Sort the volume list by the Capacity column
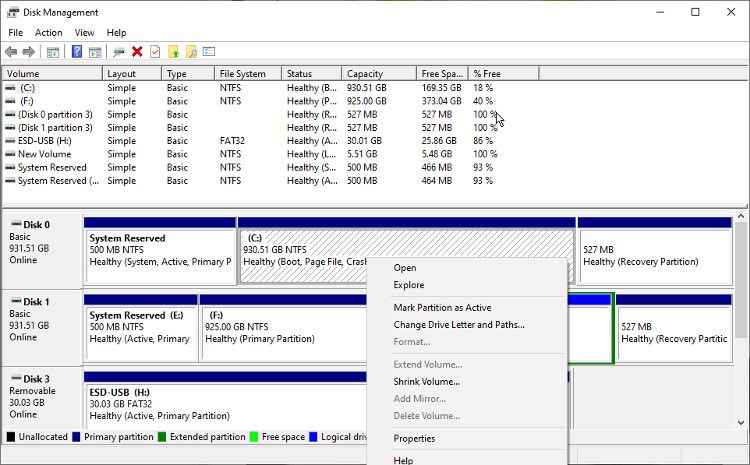 (377, 74)
